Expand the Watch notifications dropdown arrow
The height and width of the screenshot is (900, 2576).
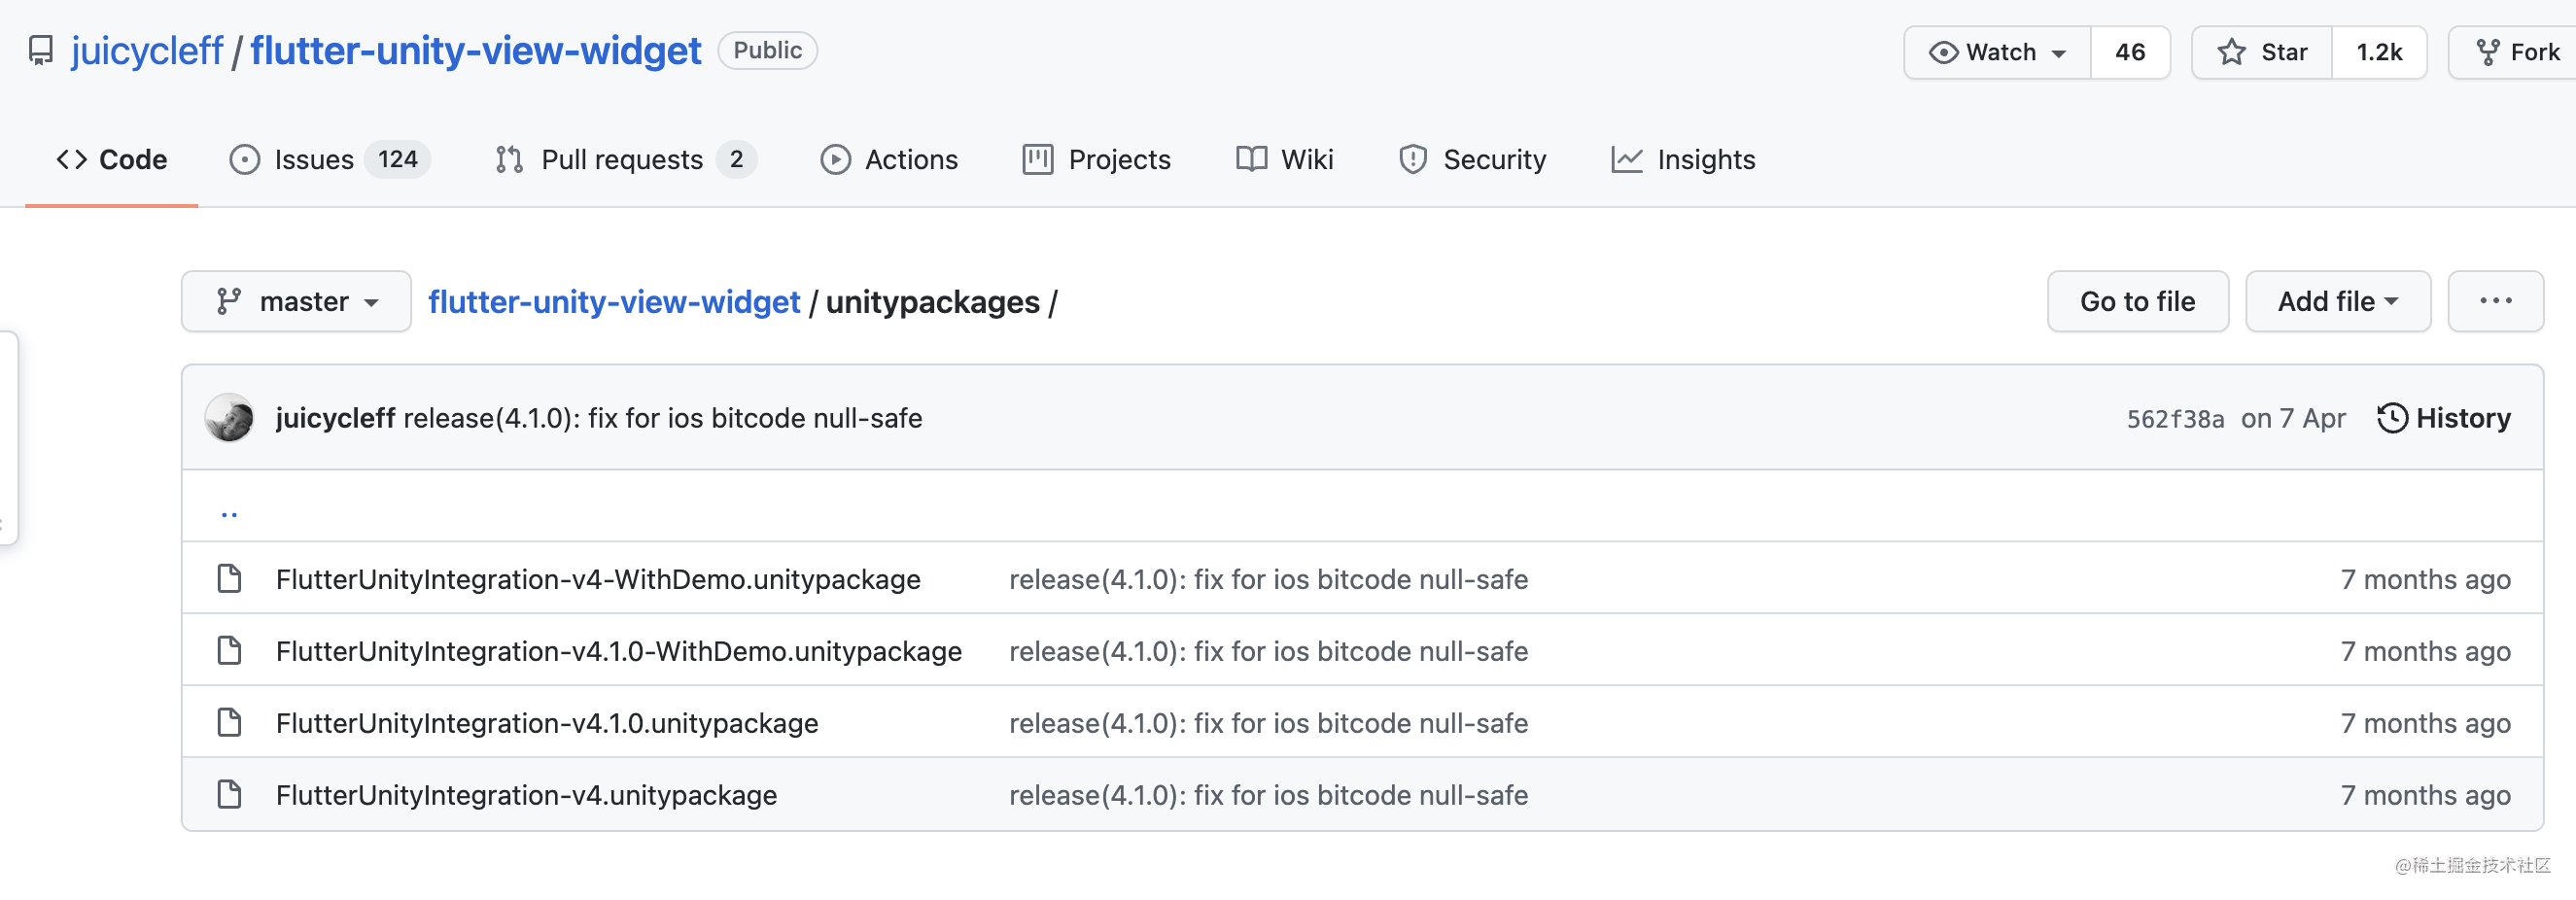click(2059, 53)
